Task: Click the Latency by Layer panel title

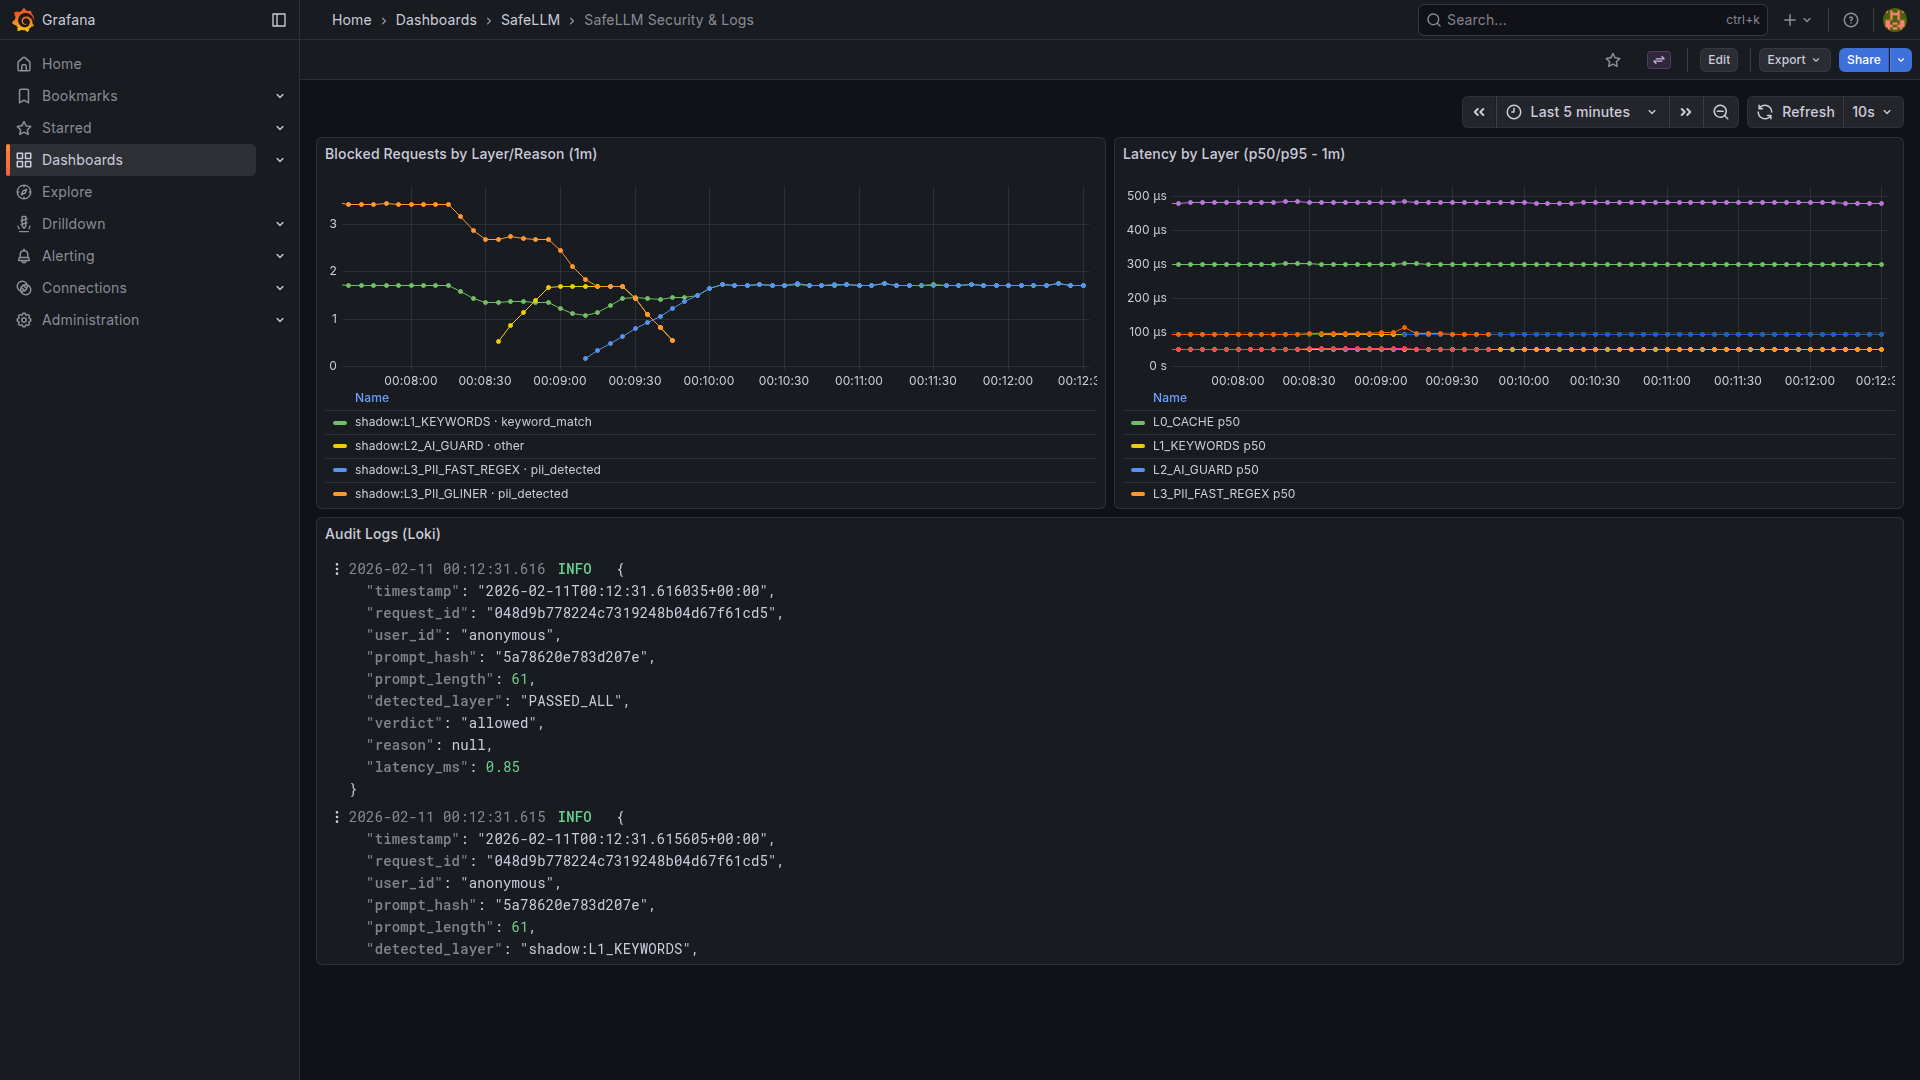Action: coord(1234,154)
